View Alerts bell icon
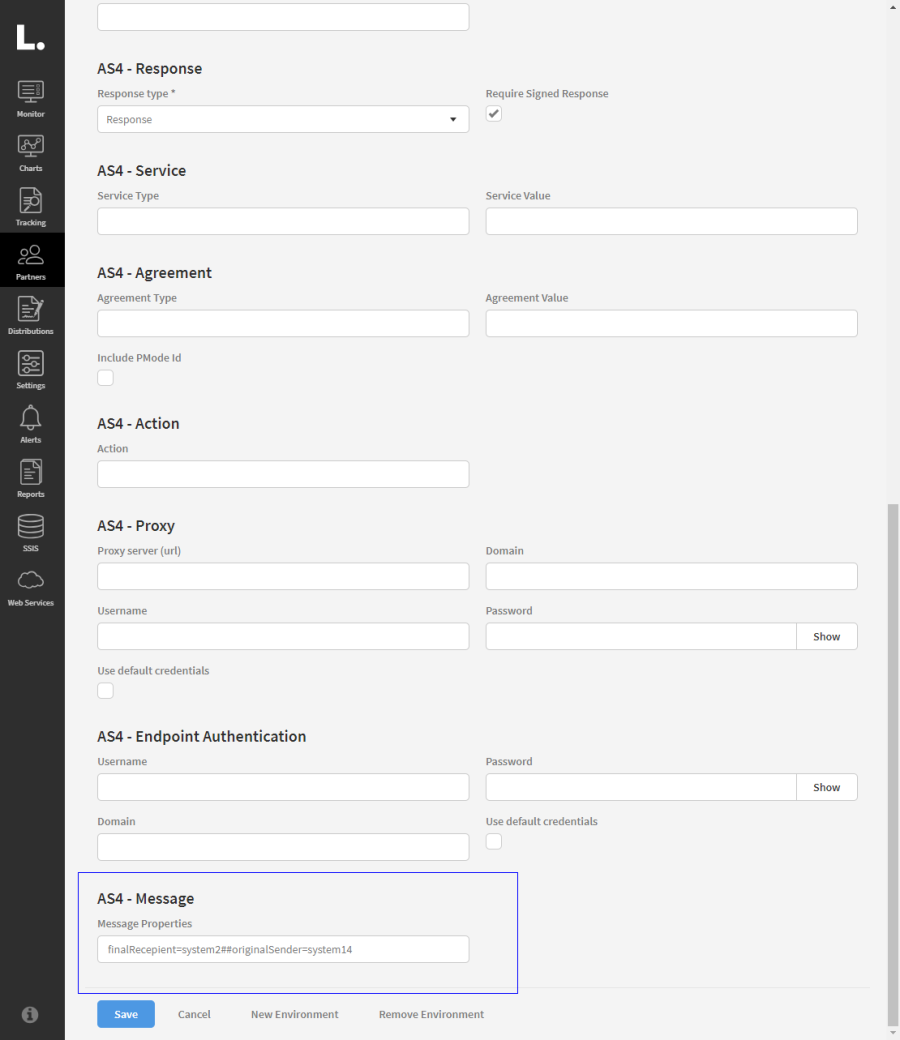Image resolution: width=900 pixels, height=1040 pixels. tap(31, 423)
